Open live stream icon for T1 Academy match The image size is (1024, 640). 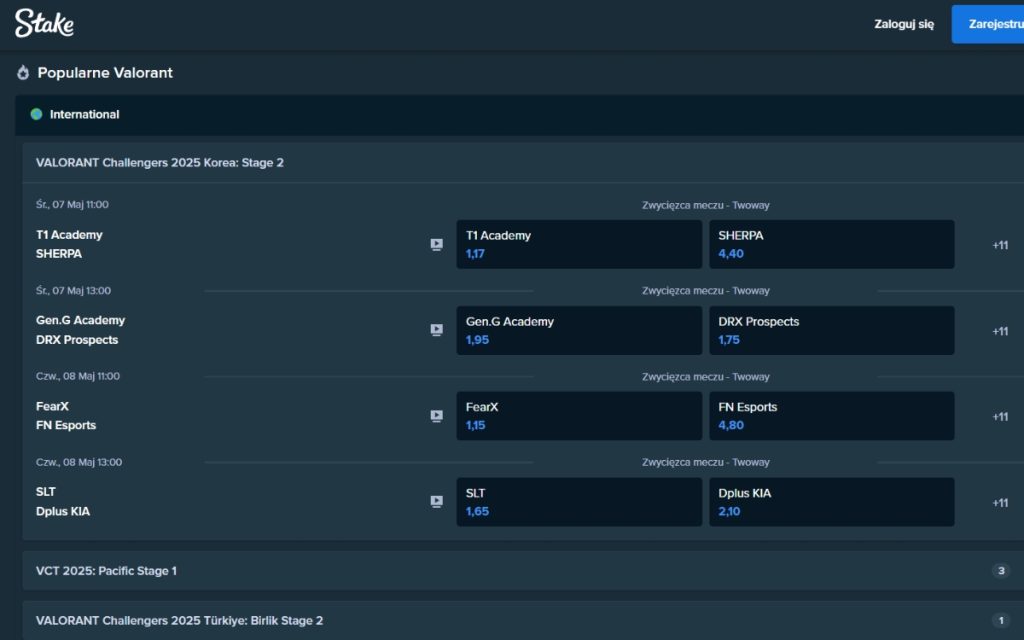click(436, 244)
